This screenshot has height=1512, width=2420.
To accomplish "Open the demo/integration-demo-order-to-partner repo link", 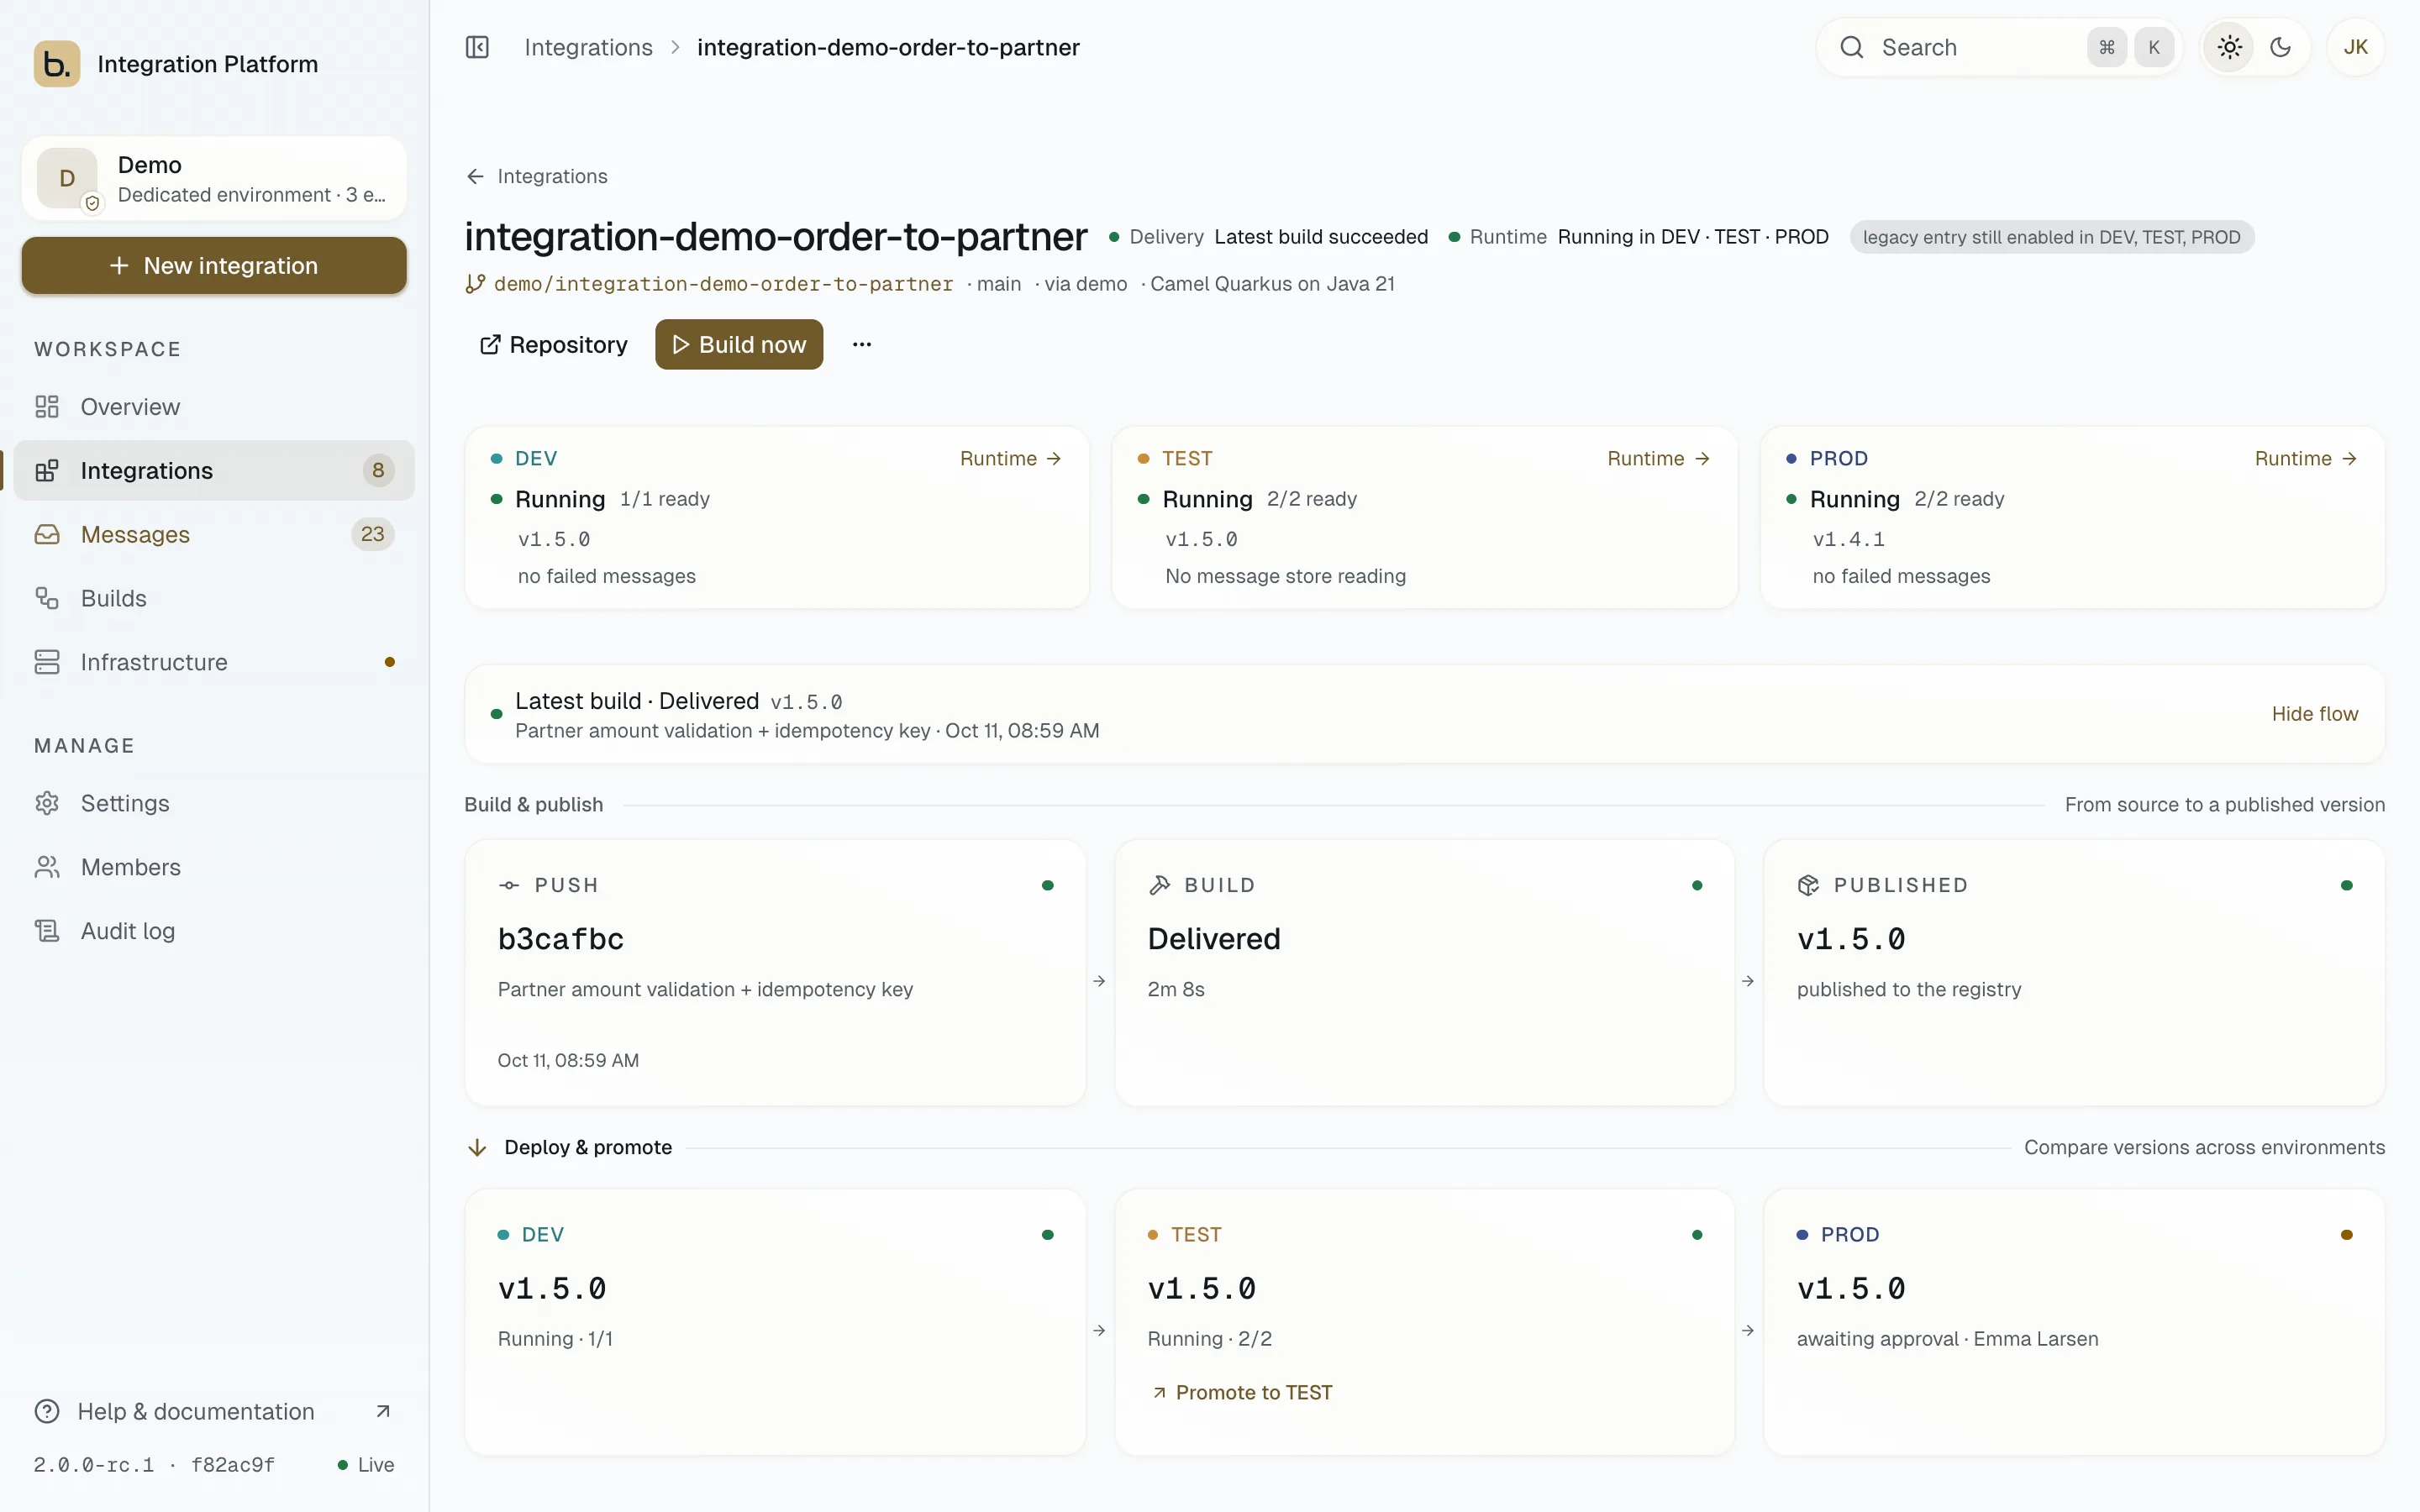I will [709, 284].
